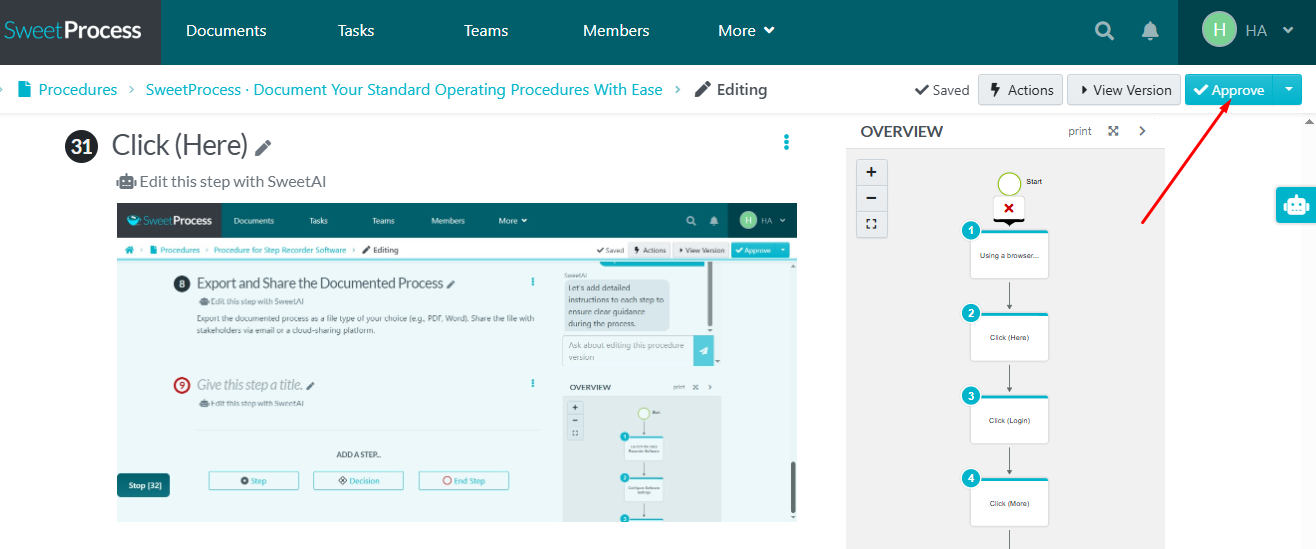Image resolution: width=1316 pixels, height=549 pixels.
Task: Click the step title 'Click (Here)'
Action: [x=179, y=145]
